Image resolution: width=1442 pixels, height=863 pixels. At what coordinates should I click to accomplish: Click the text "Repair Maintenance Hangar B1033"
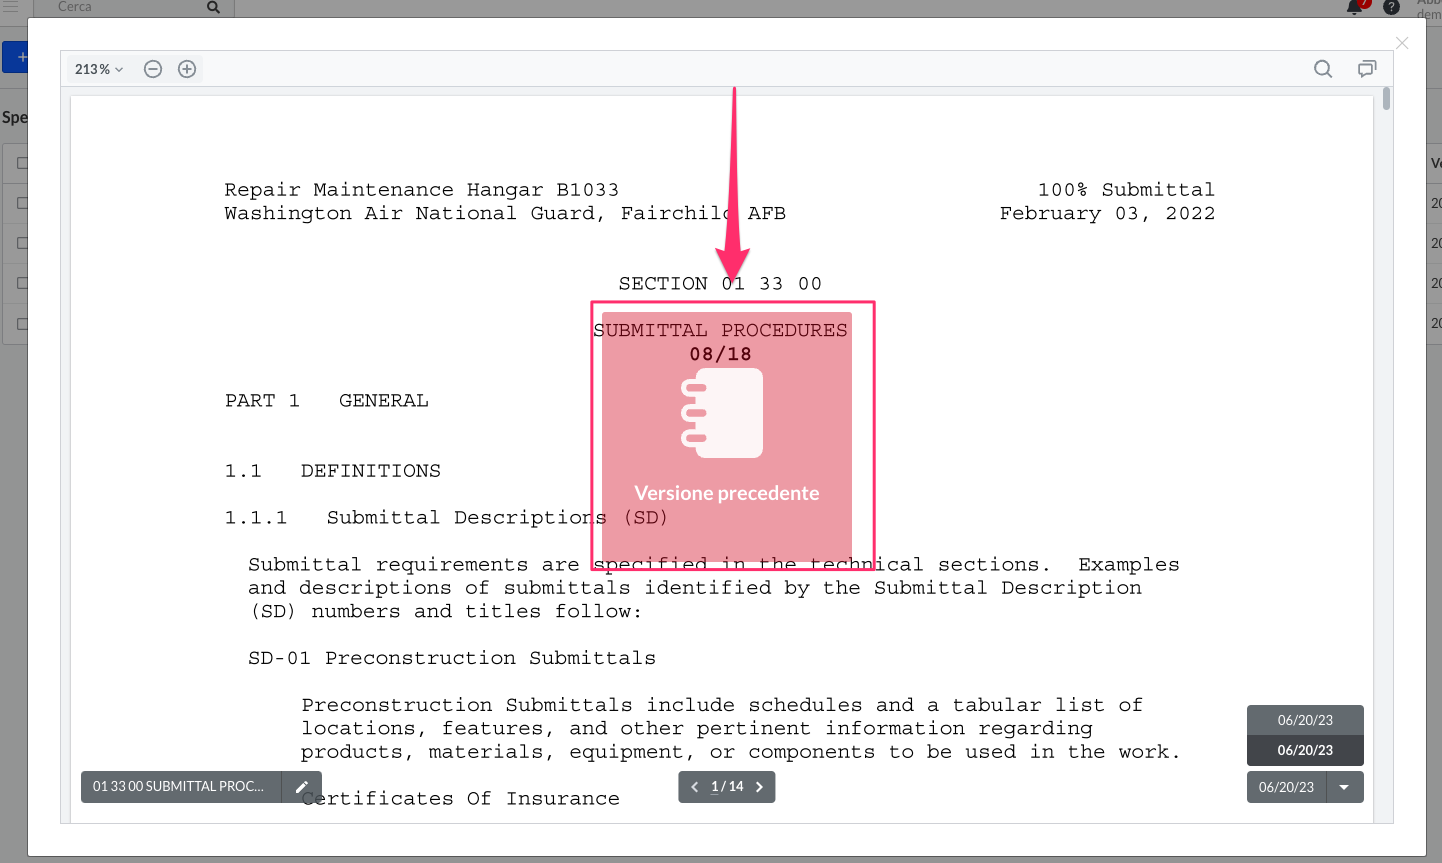pyautogui.click(x=421, y=190)
